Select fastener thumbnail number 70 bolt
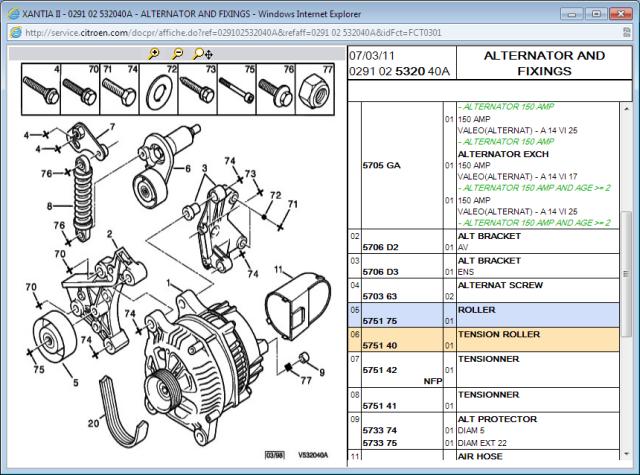The width and height of the screenshot is (640, 475). point(80,89)
